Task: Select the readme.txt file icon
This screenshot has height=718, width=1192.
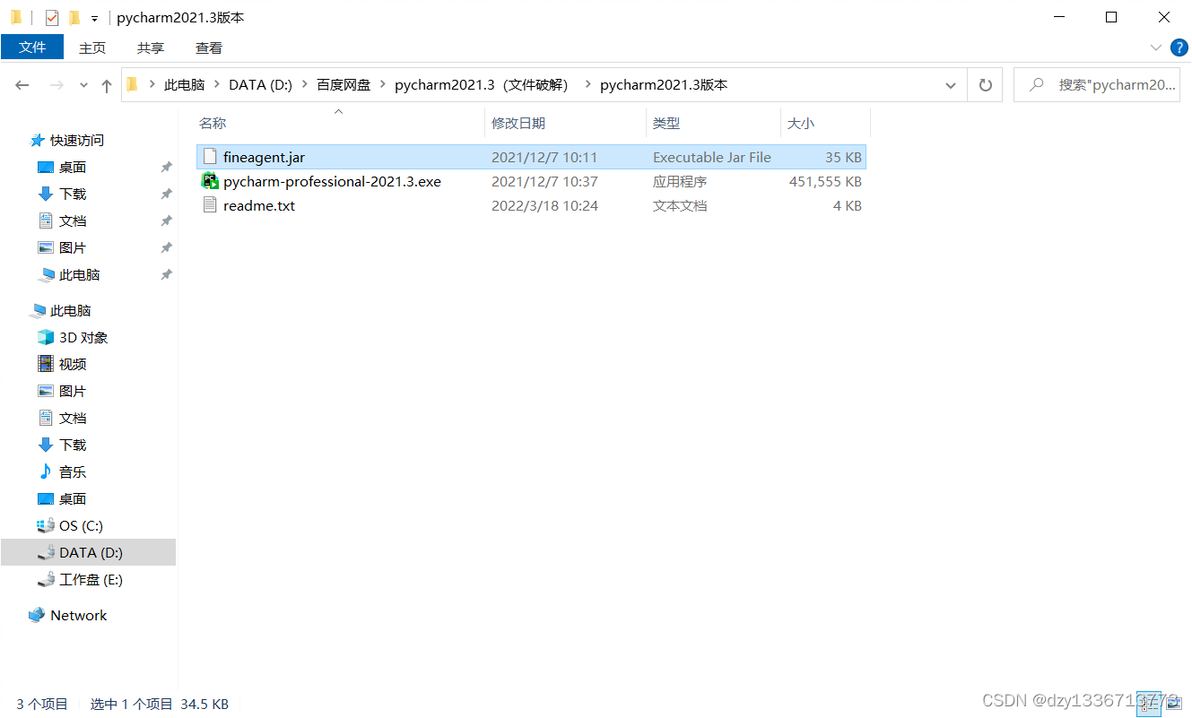Action: [210, 205]
